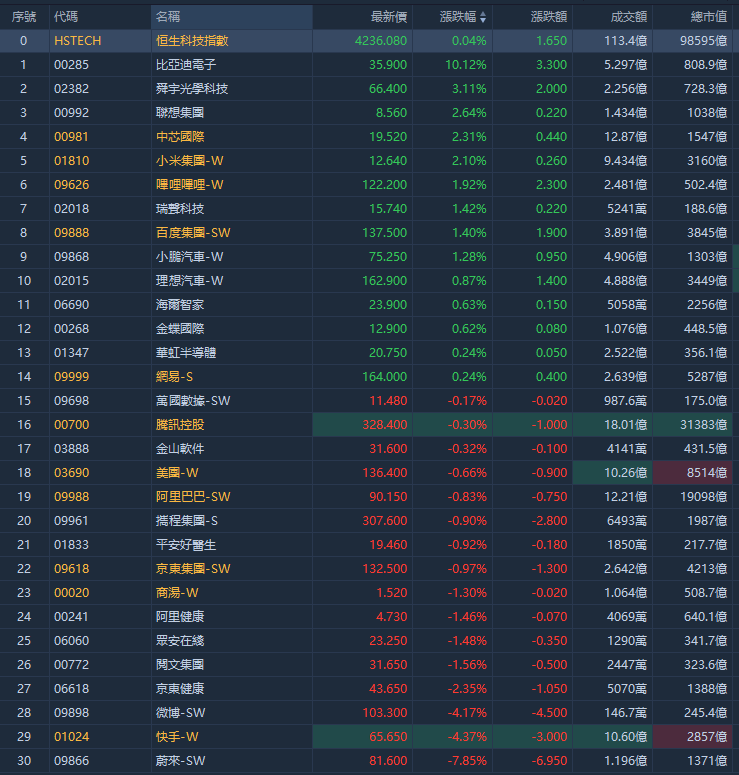Sort by 漲跌額 column header
This screenshot has width=739, height=775.
click(x=549, y=17)
